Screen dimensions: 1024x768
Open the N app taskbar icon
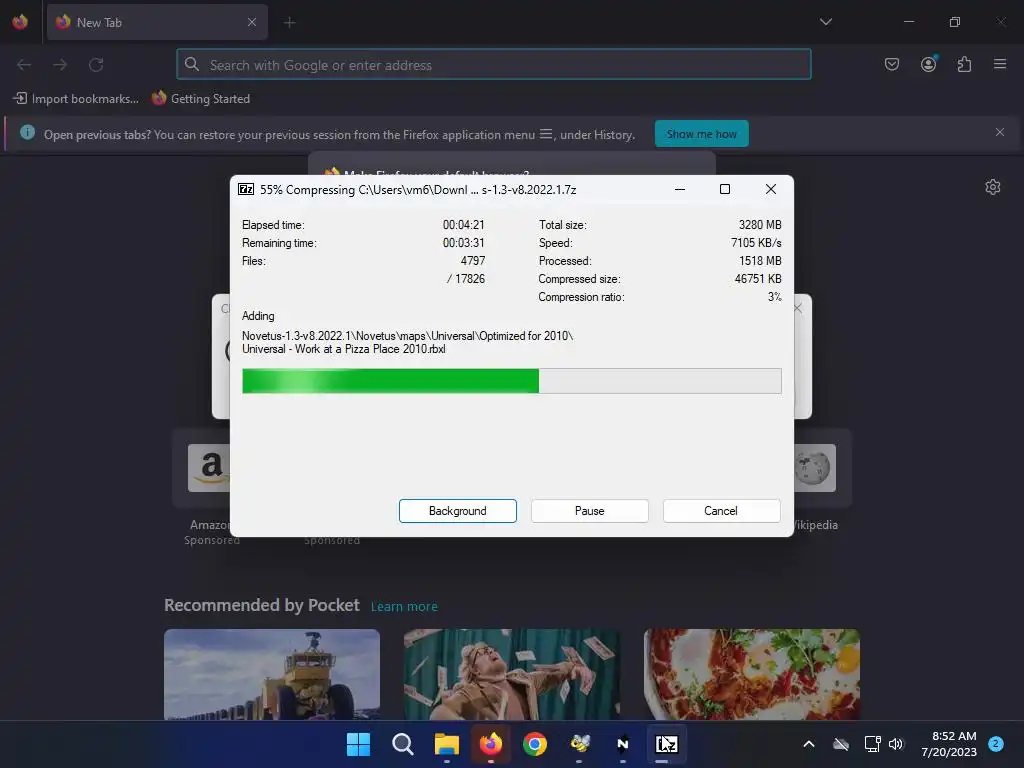click(x=623, y=744)
